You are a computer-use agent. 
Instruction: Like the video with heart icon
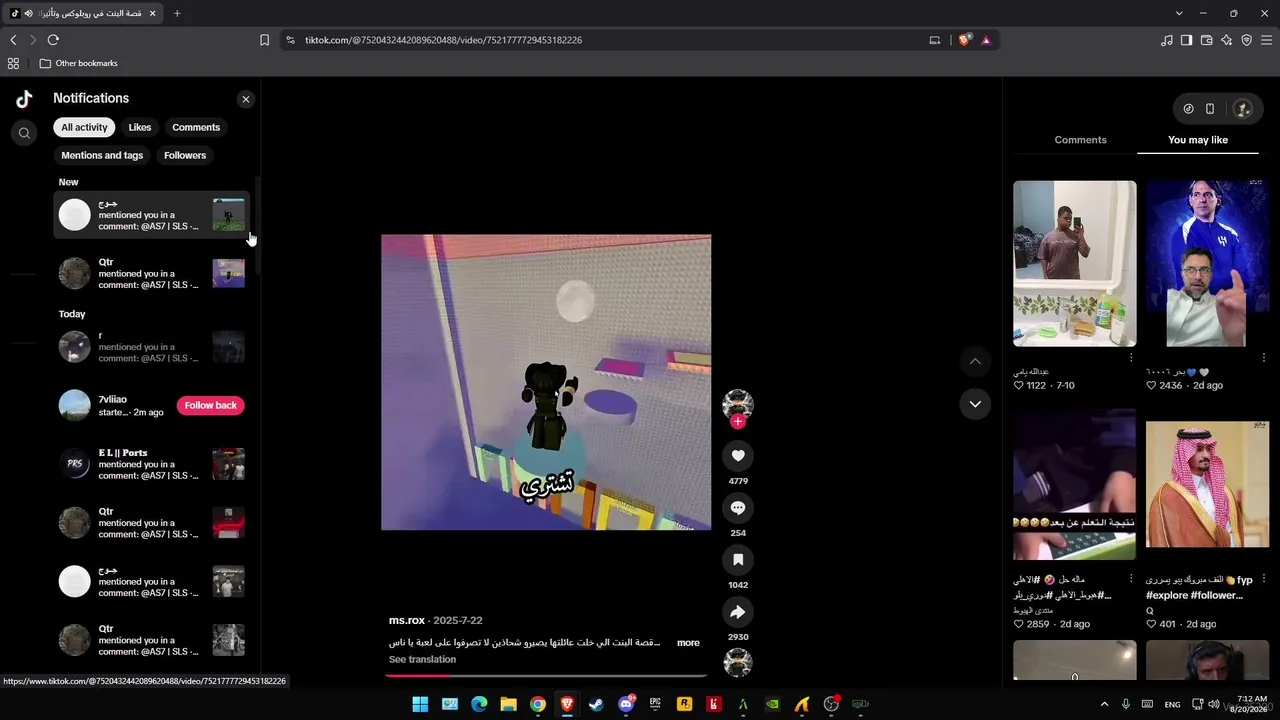738,456
